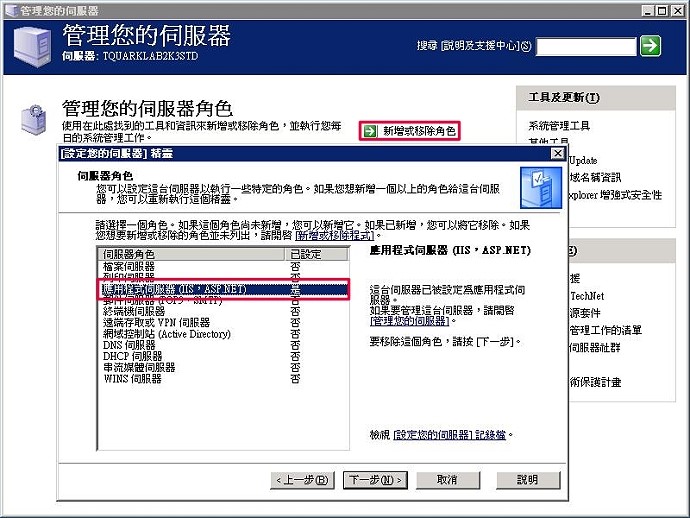Click 新增或移除角色 button
Viewport: 690px width, 518px height.
(409, 131)
